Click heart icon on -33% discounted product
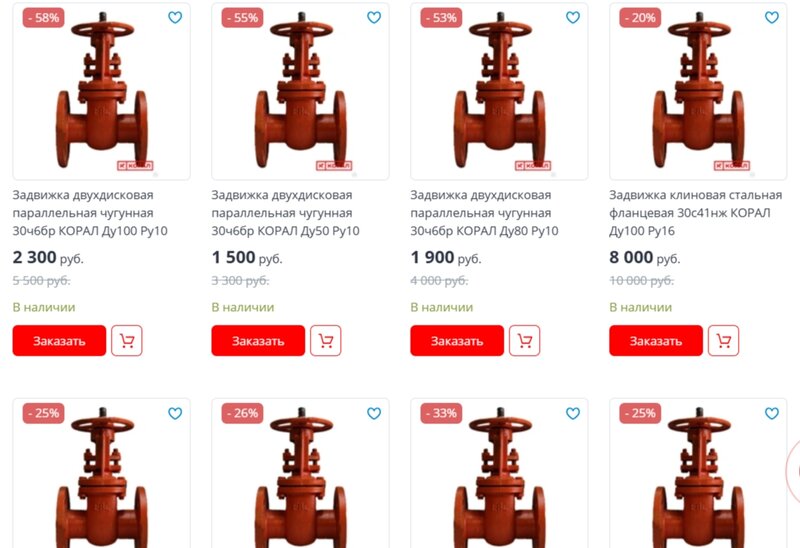Image resolution: width=800 pixels, height=548 pixels. [573, 413]
